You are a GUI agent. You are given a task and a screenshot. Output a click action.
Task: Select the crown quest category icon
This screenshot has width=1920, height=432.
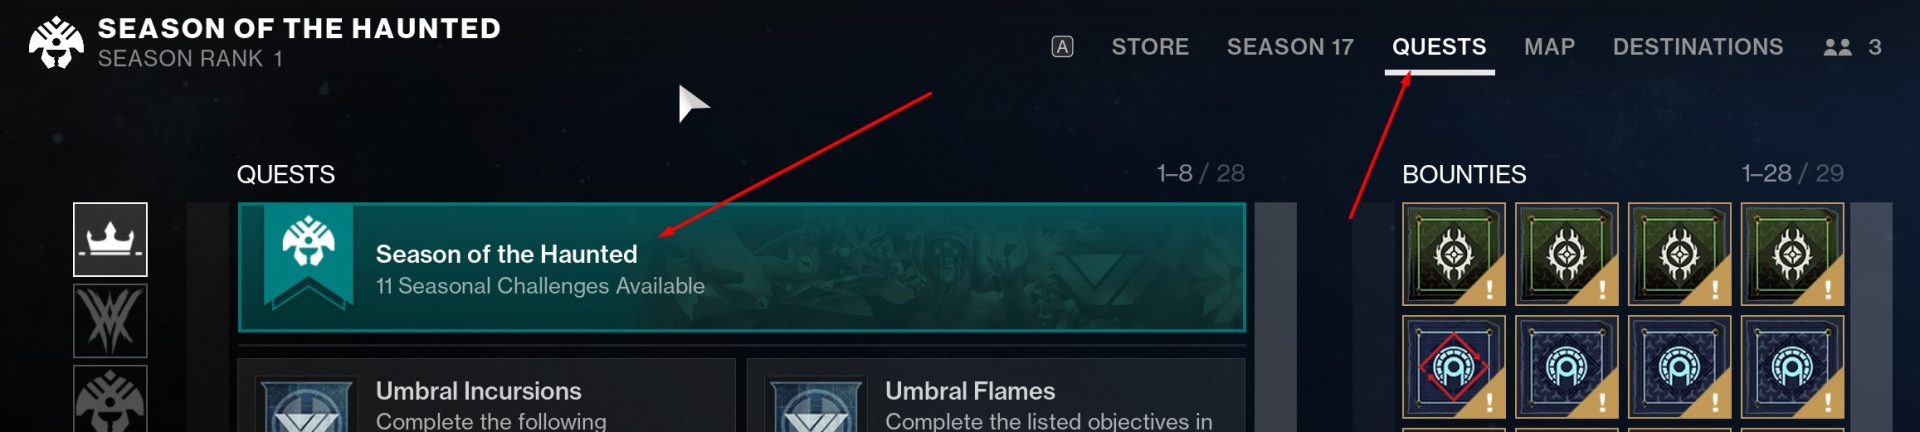(110, 239)
